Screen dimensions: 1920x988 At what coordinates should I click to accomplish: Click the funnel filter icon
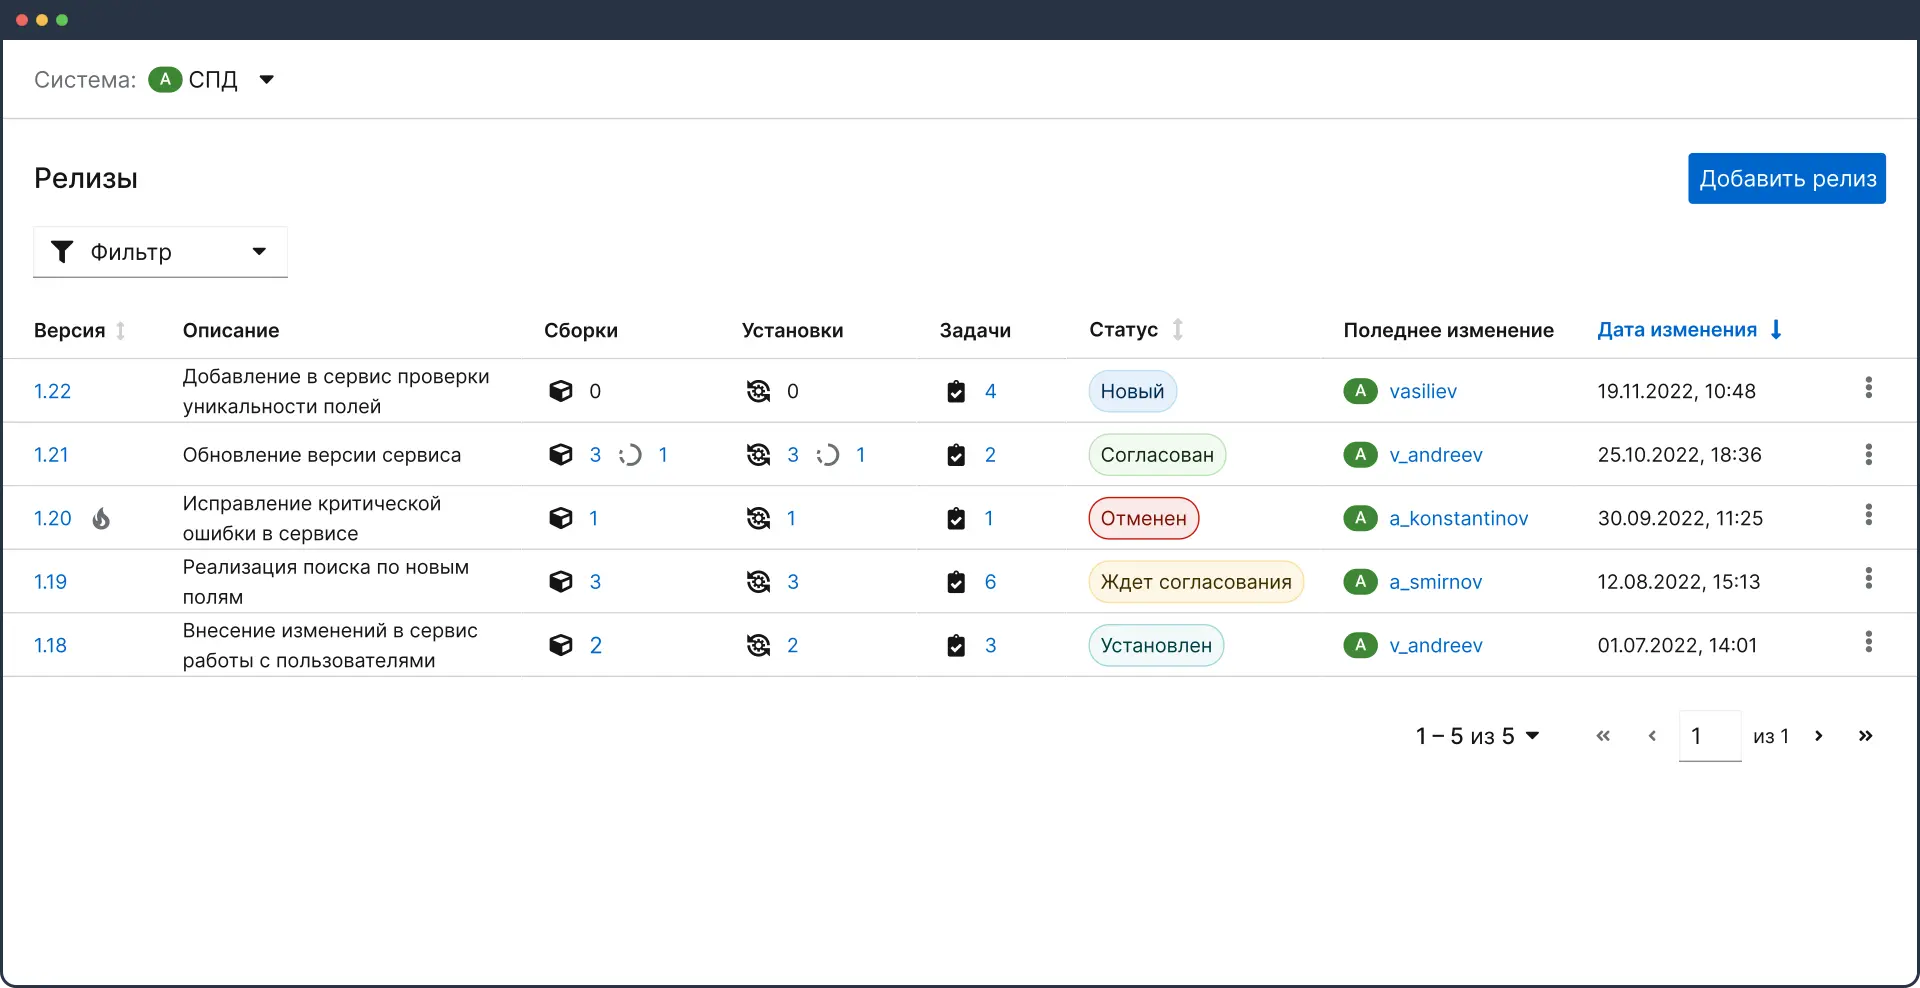click(62, 252)
